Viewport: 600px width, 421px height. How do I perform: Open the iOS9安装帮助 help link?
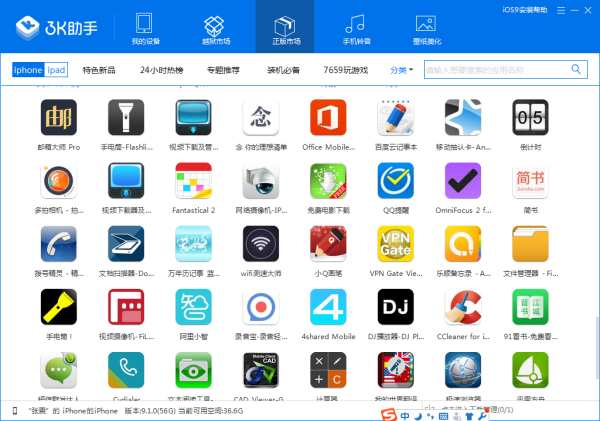click(x=524, y=10)
